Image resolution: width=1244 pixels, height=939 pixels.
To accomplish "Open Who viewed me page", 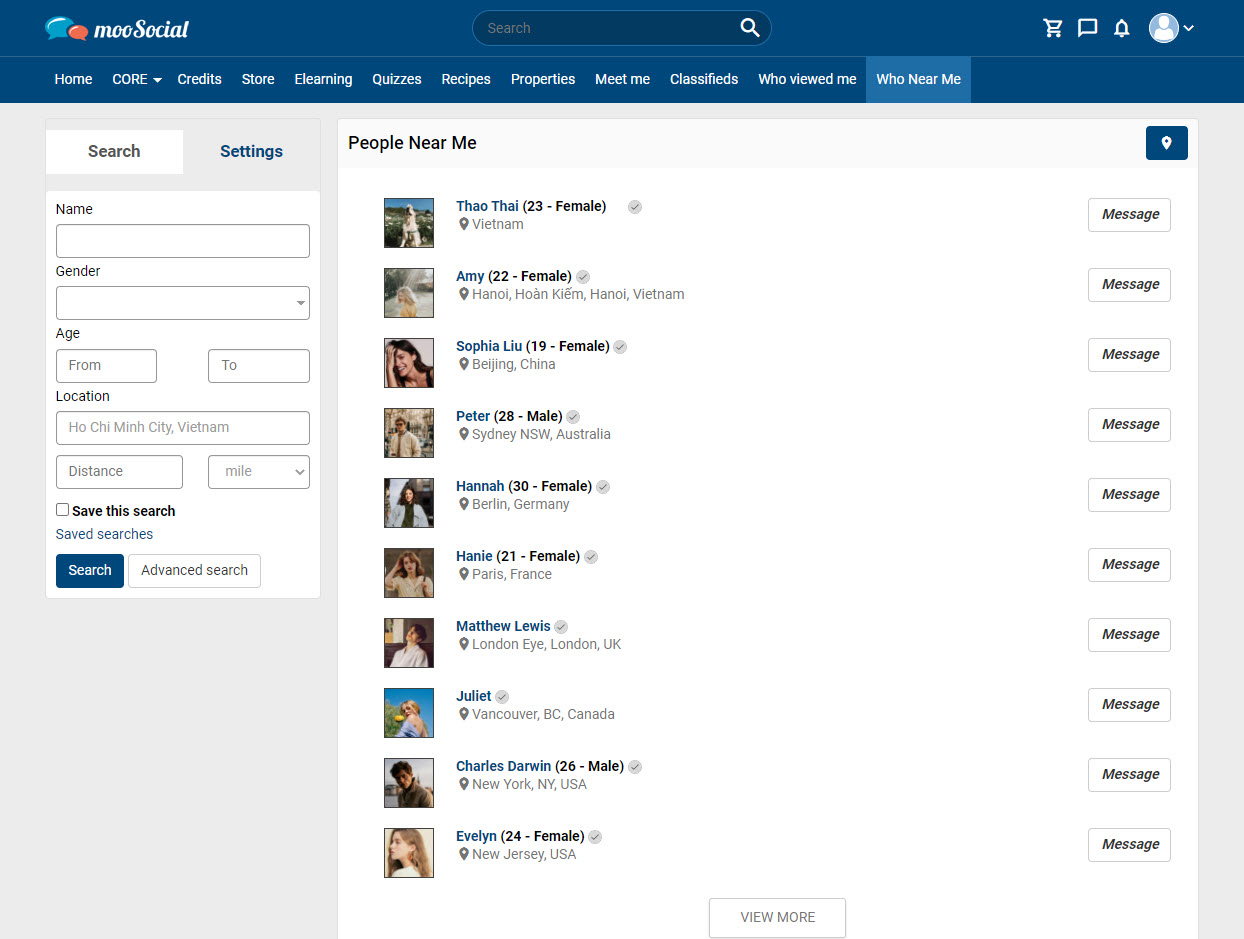I will (x=807, y=79).
